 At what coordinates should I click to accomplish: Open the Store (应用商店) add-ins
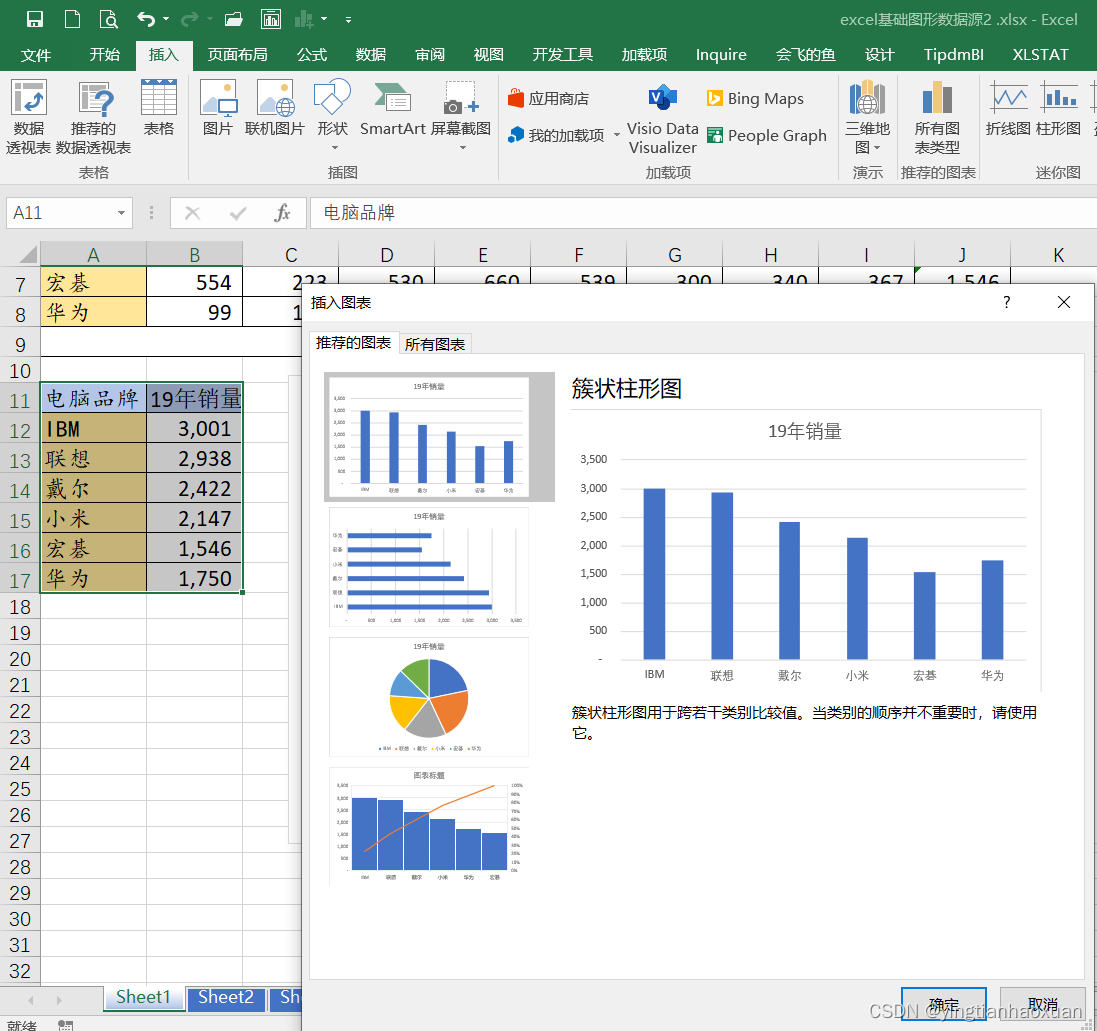pyautogui.click(x=548, y=99)
